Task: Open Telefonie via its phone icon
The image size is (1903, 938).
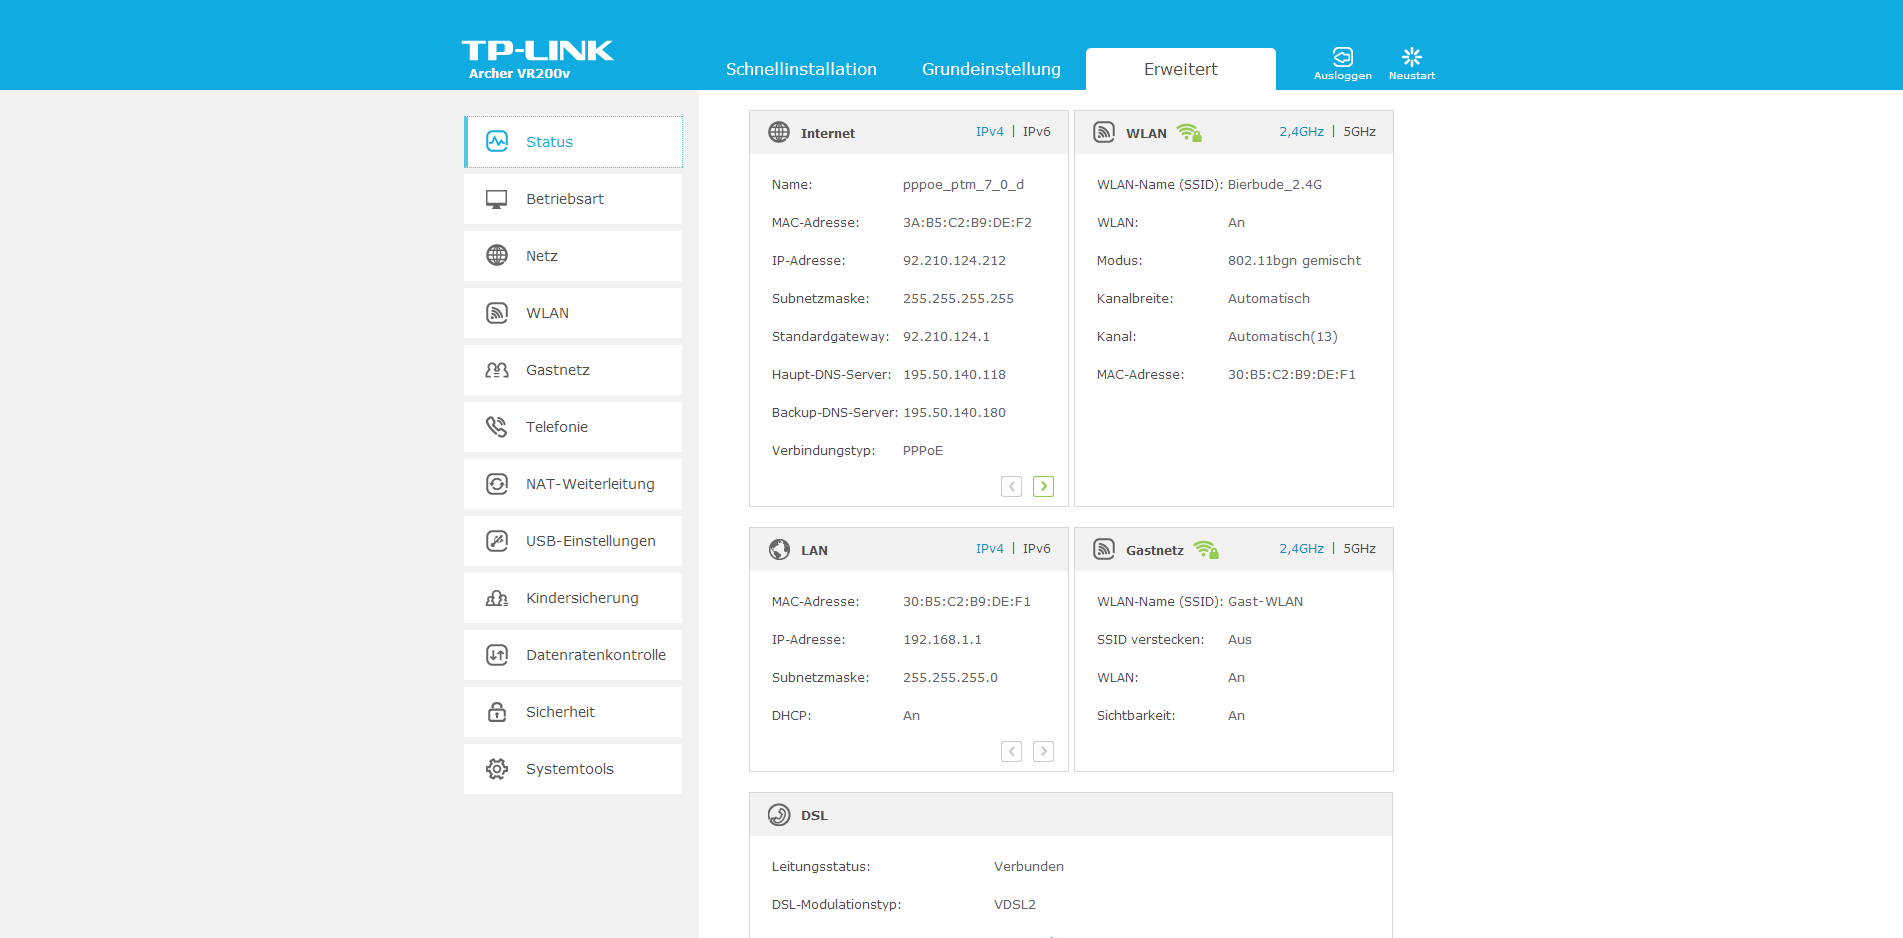Action: [496, 427]
